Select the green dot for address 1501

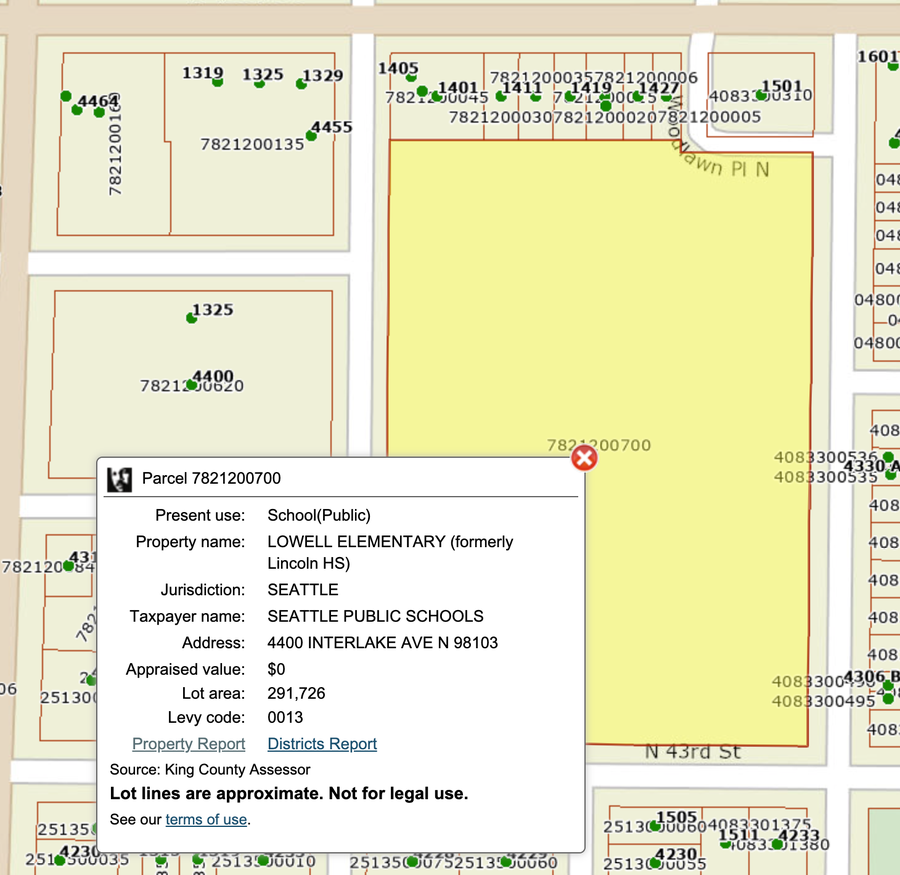click(762, 96)
